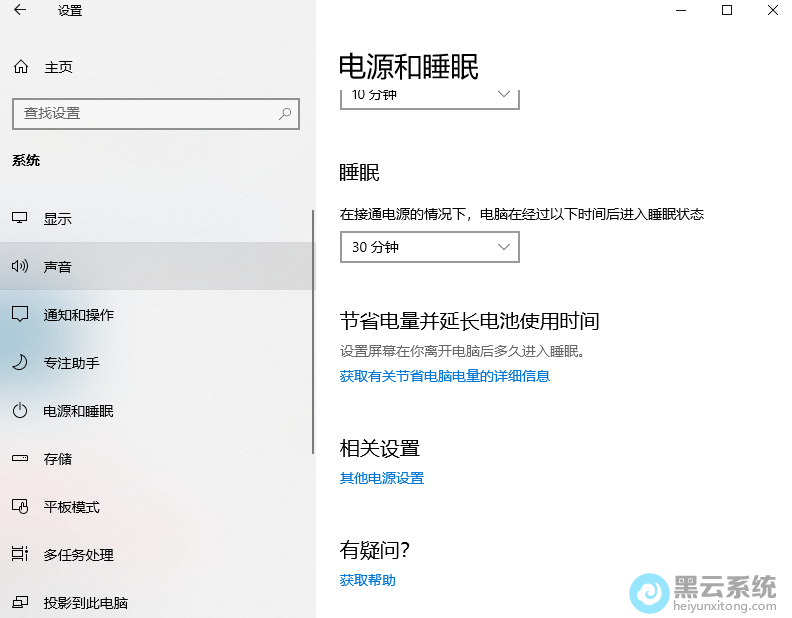Click the Display (显示) monitor icon

point(20,219)
